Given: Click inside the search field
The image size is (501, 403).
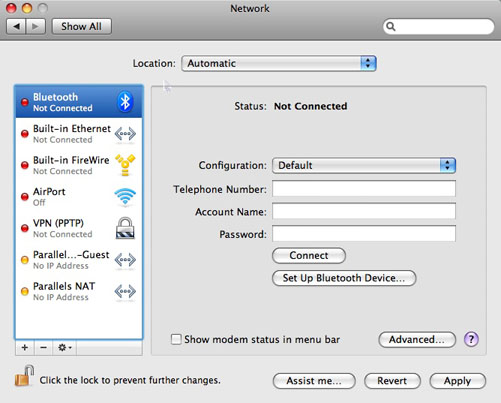Looking at the screenshot, I should coord(439,26).
